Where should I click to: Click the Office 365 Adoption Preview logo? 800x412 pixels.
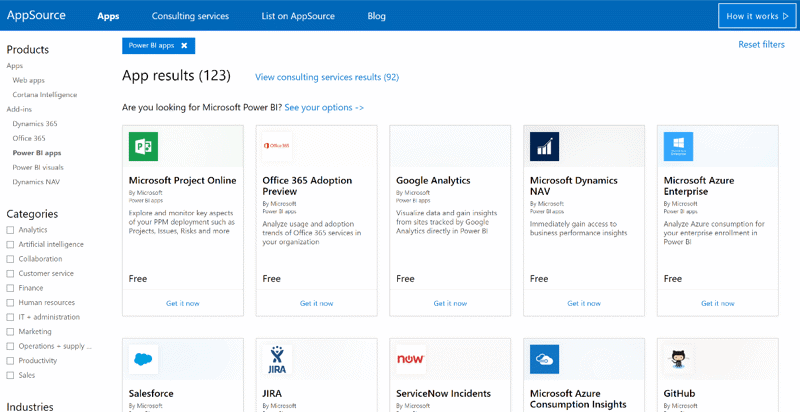pos(277,146)
